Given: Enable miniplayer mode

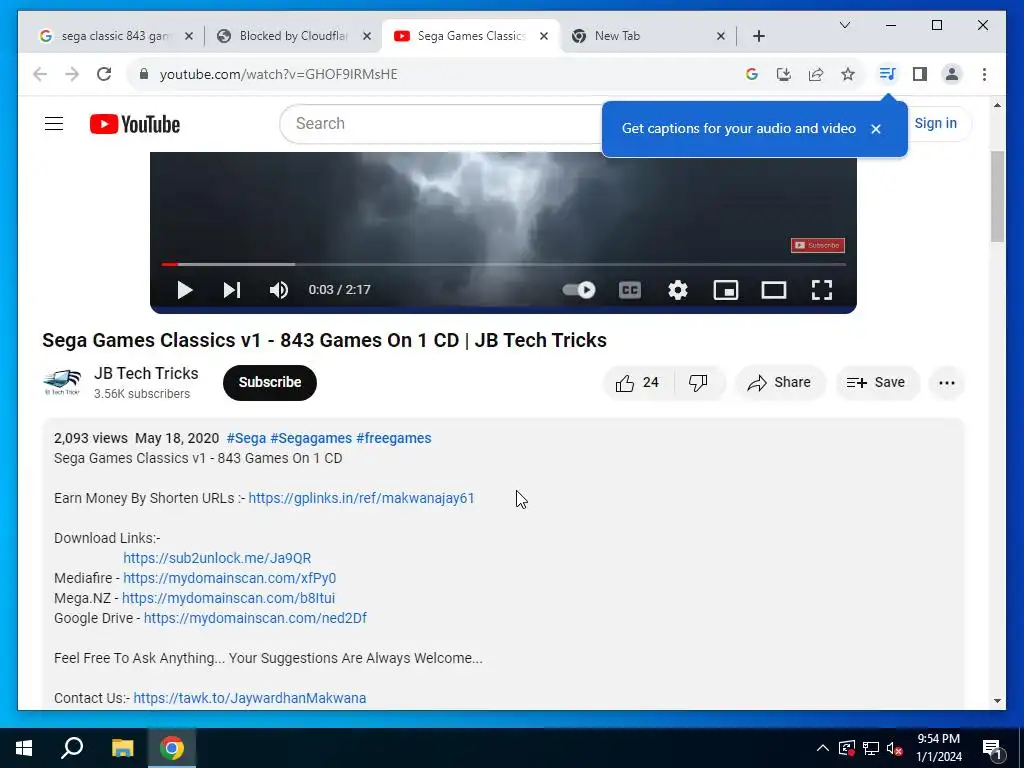Looking at the screenshot, I should (x=726, y=290).
